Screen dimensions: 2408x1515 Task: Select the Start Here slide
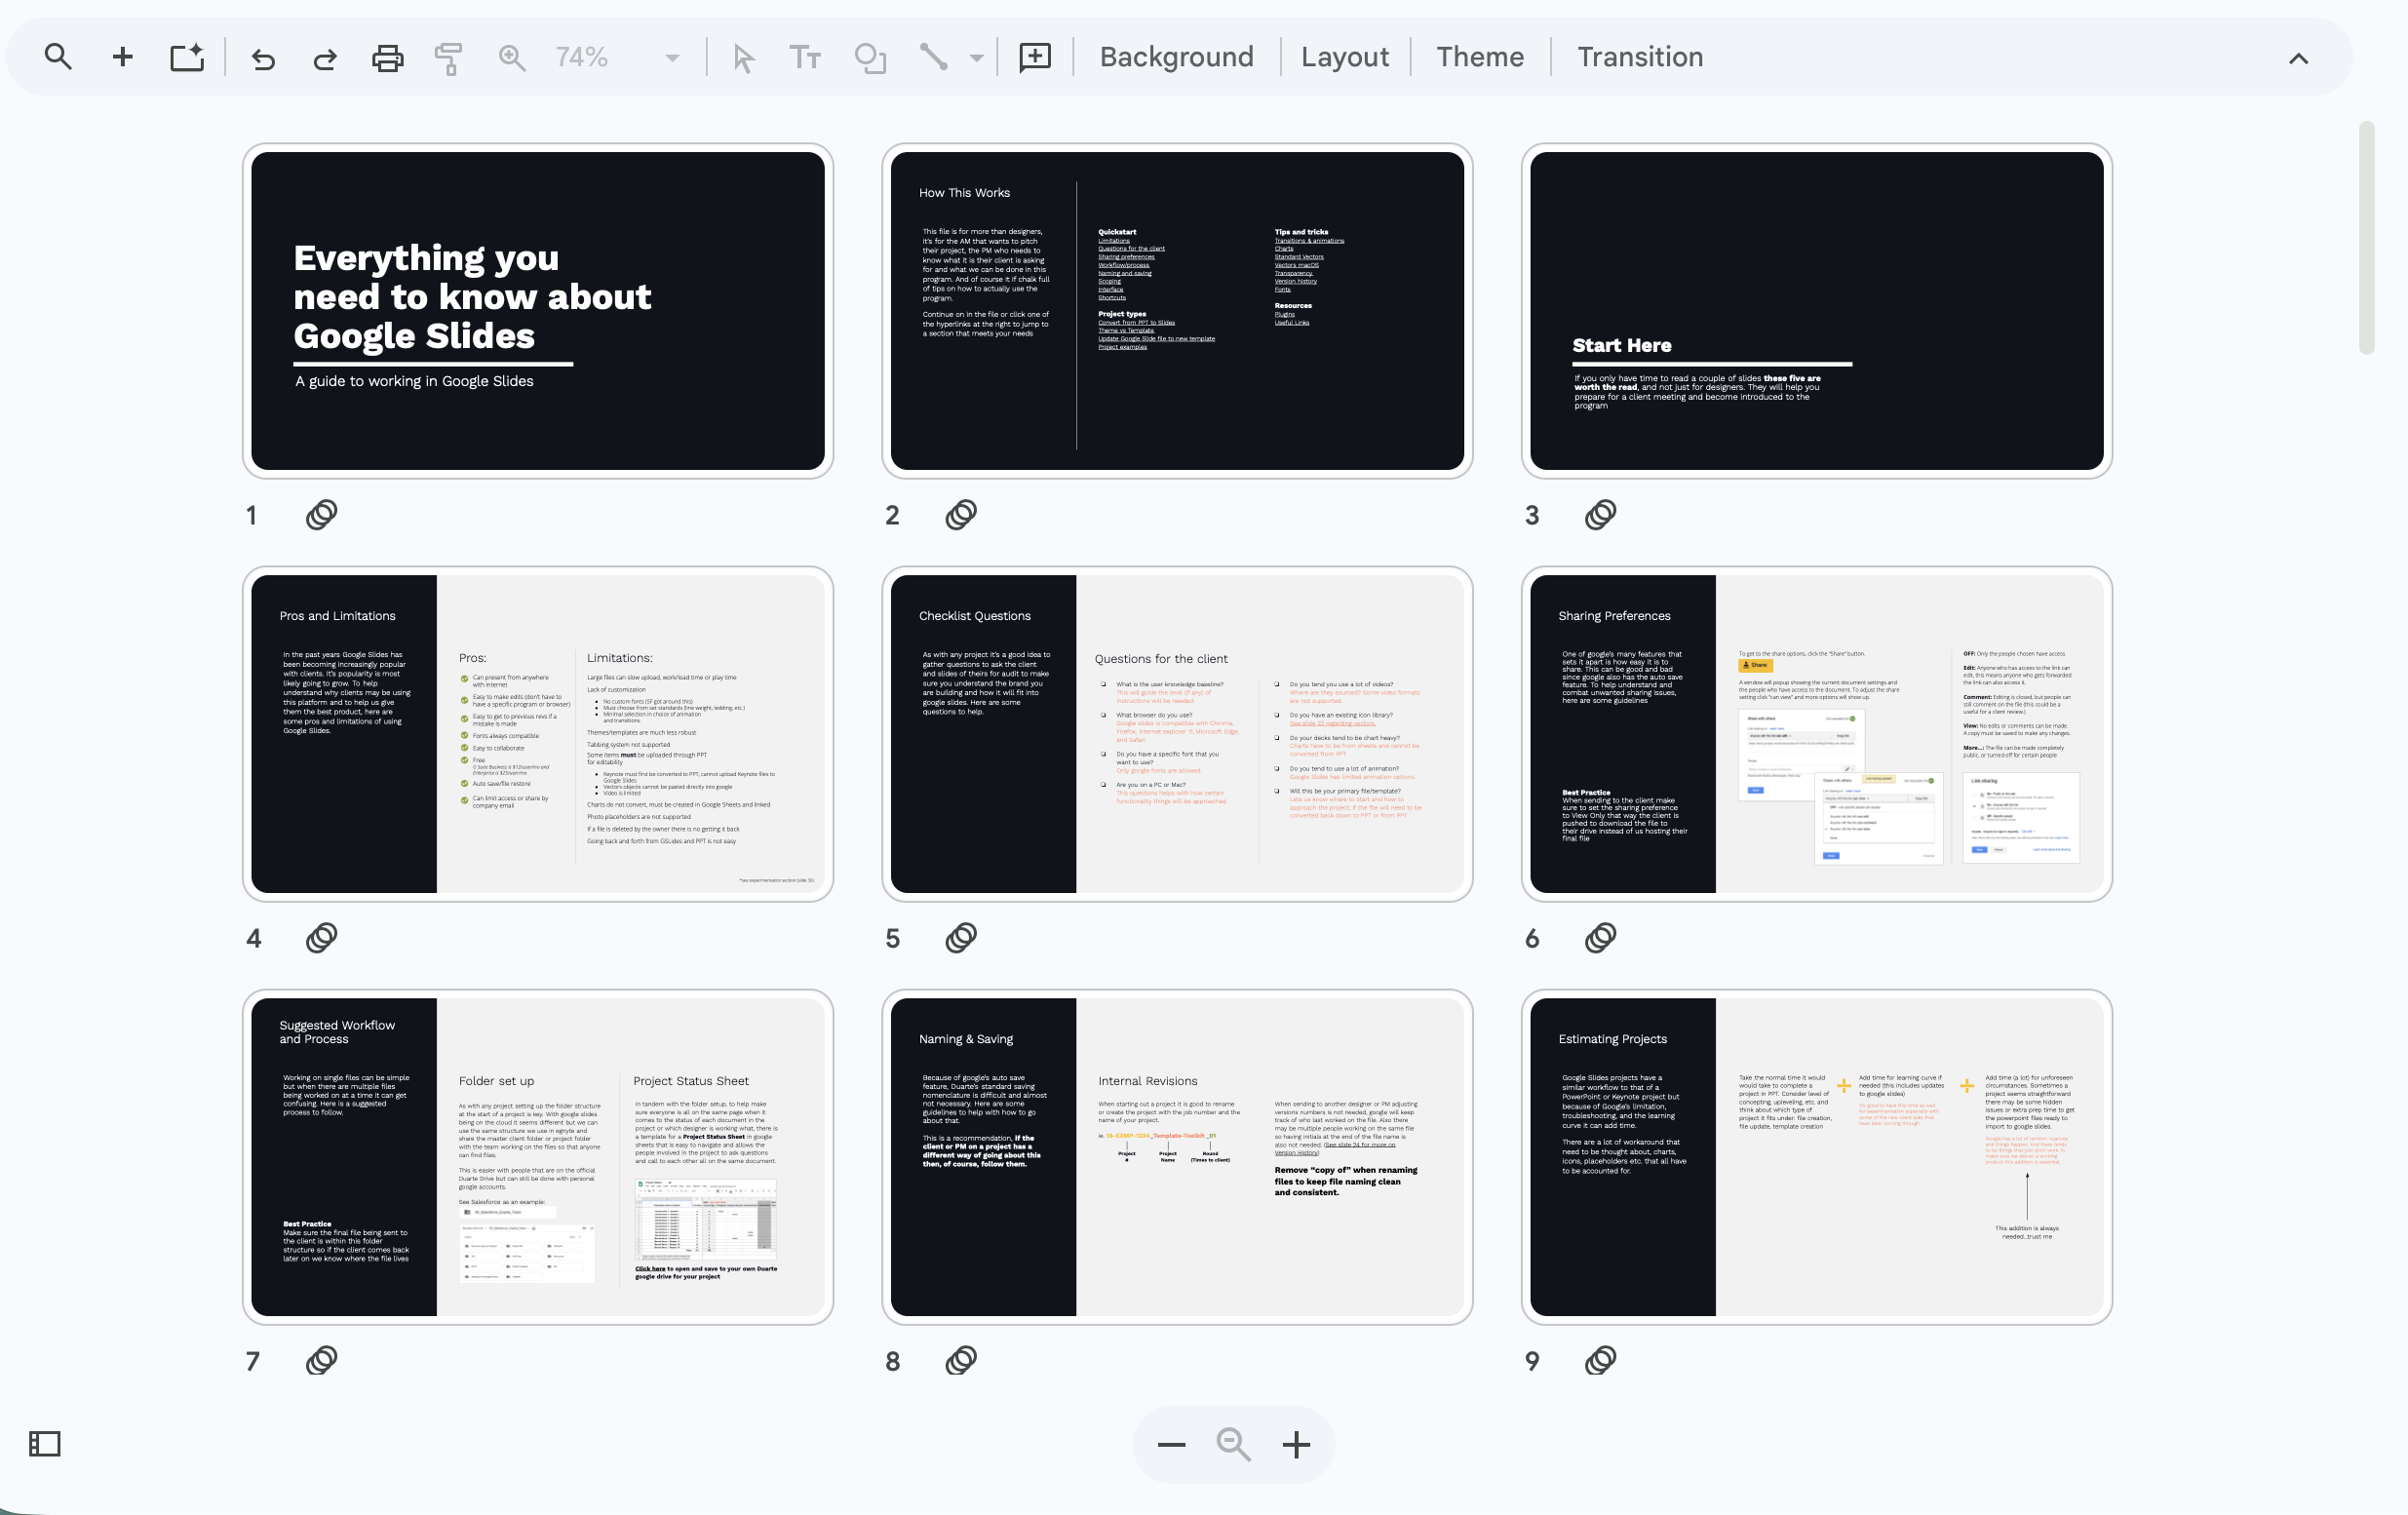click(x=1817, y=311)
